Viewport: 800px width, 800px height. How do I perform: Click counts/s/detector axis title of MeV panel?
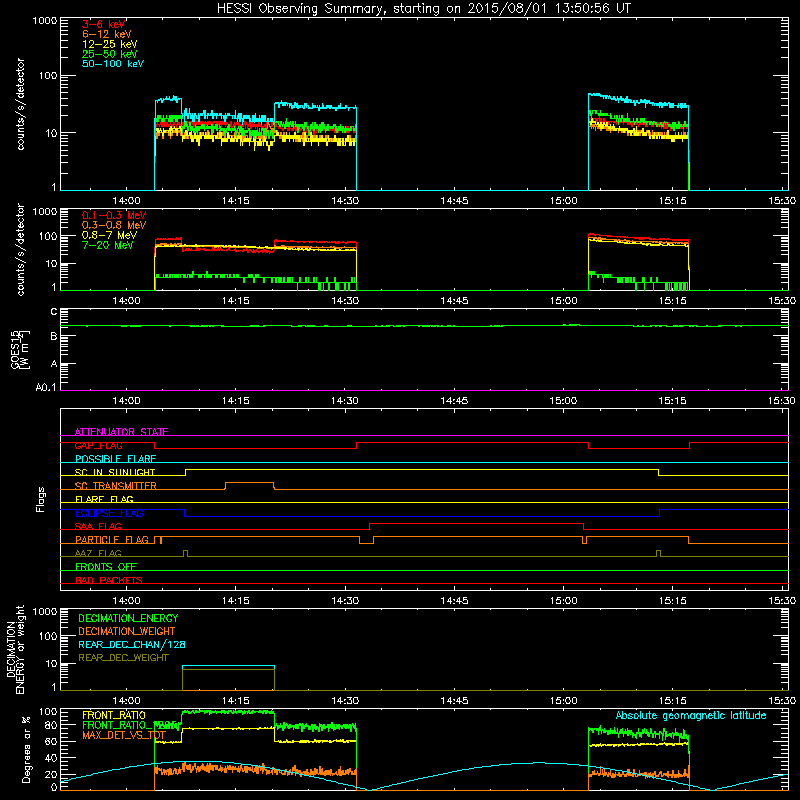click(x=20, y=249)
